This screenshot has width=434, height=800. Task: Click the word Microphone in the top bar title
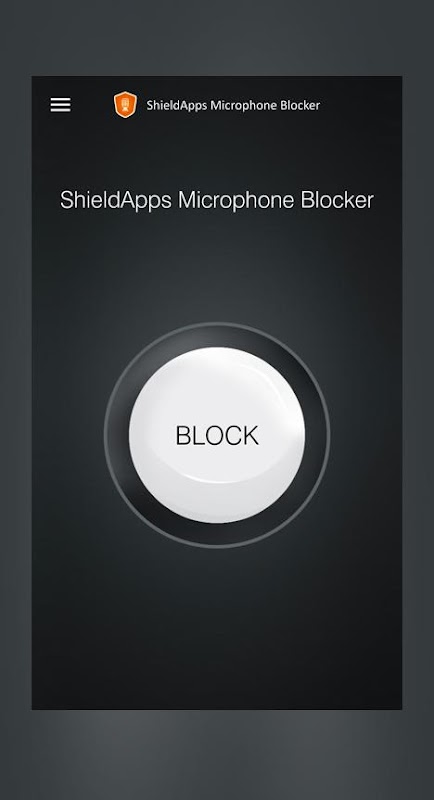243,106
